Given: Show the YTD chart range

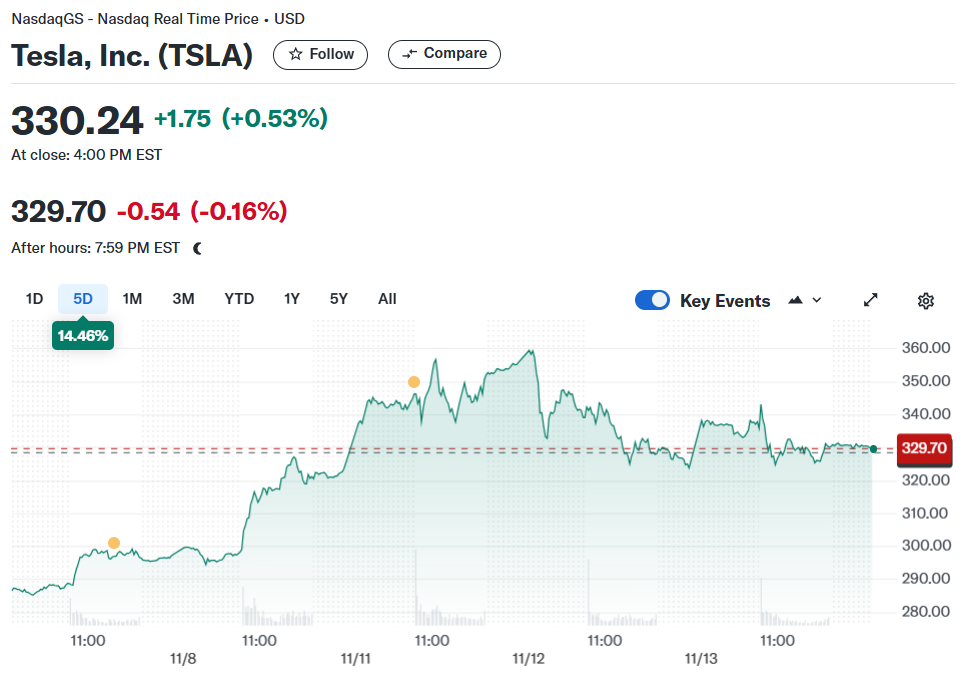Looking at the screenshot, I should click(239, 299).
